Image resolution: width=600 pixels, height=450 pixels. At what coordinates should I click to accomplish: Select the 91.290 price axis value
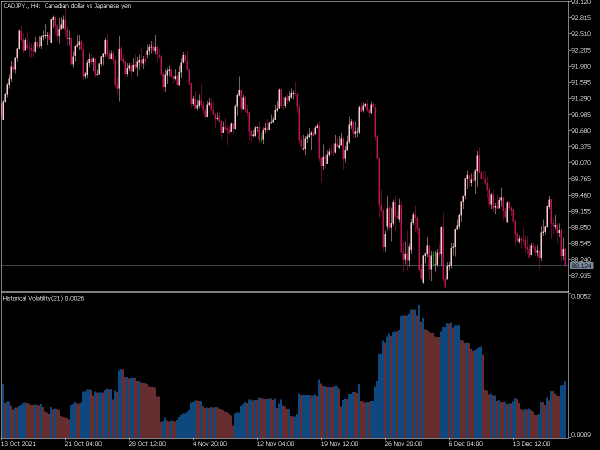[580, 98]
